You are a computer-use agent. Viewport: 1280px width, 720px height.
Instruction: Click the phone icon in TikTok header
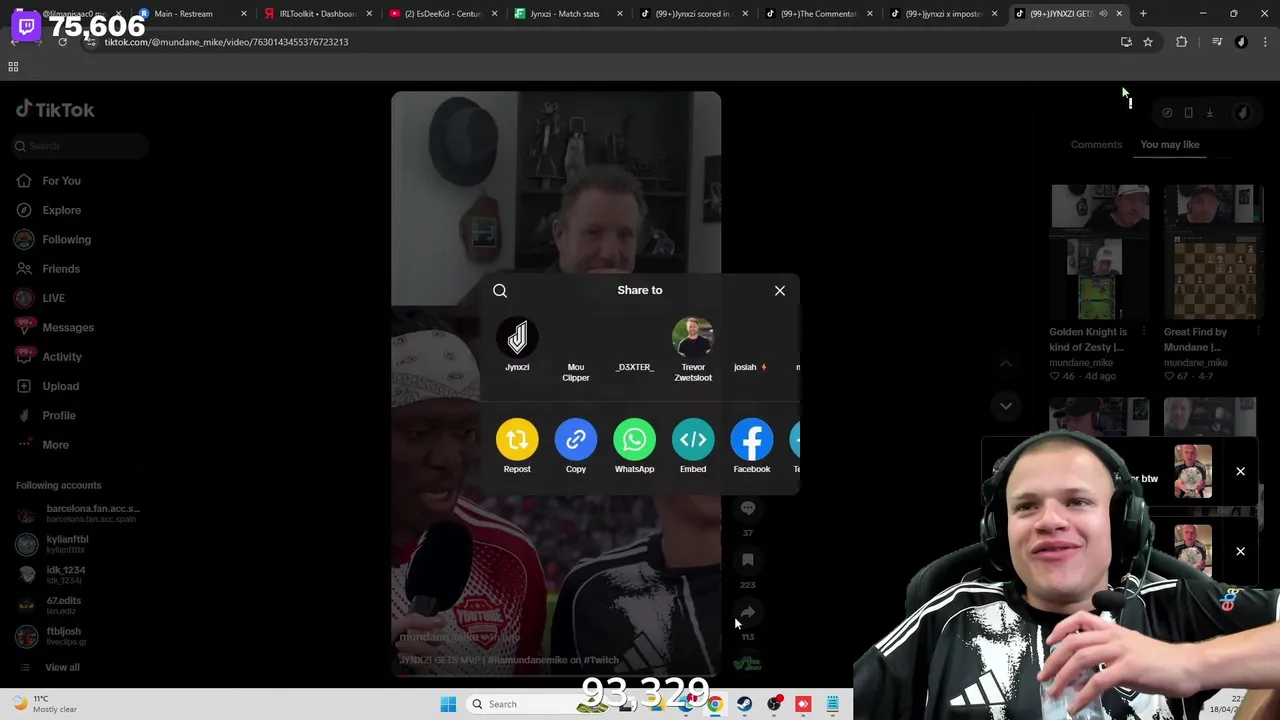click(1188, 113)
